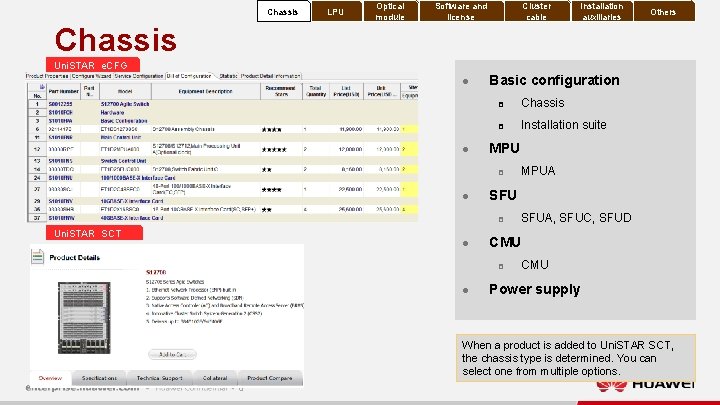
Task: Click the Total Quantity column header
Action: [315, 91]
